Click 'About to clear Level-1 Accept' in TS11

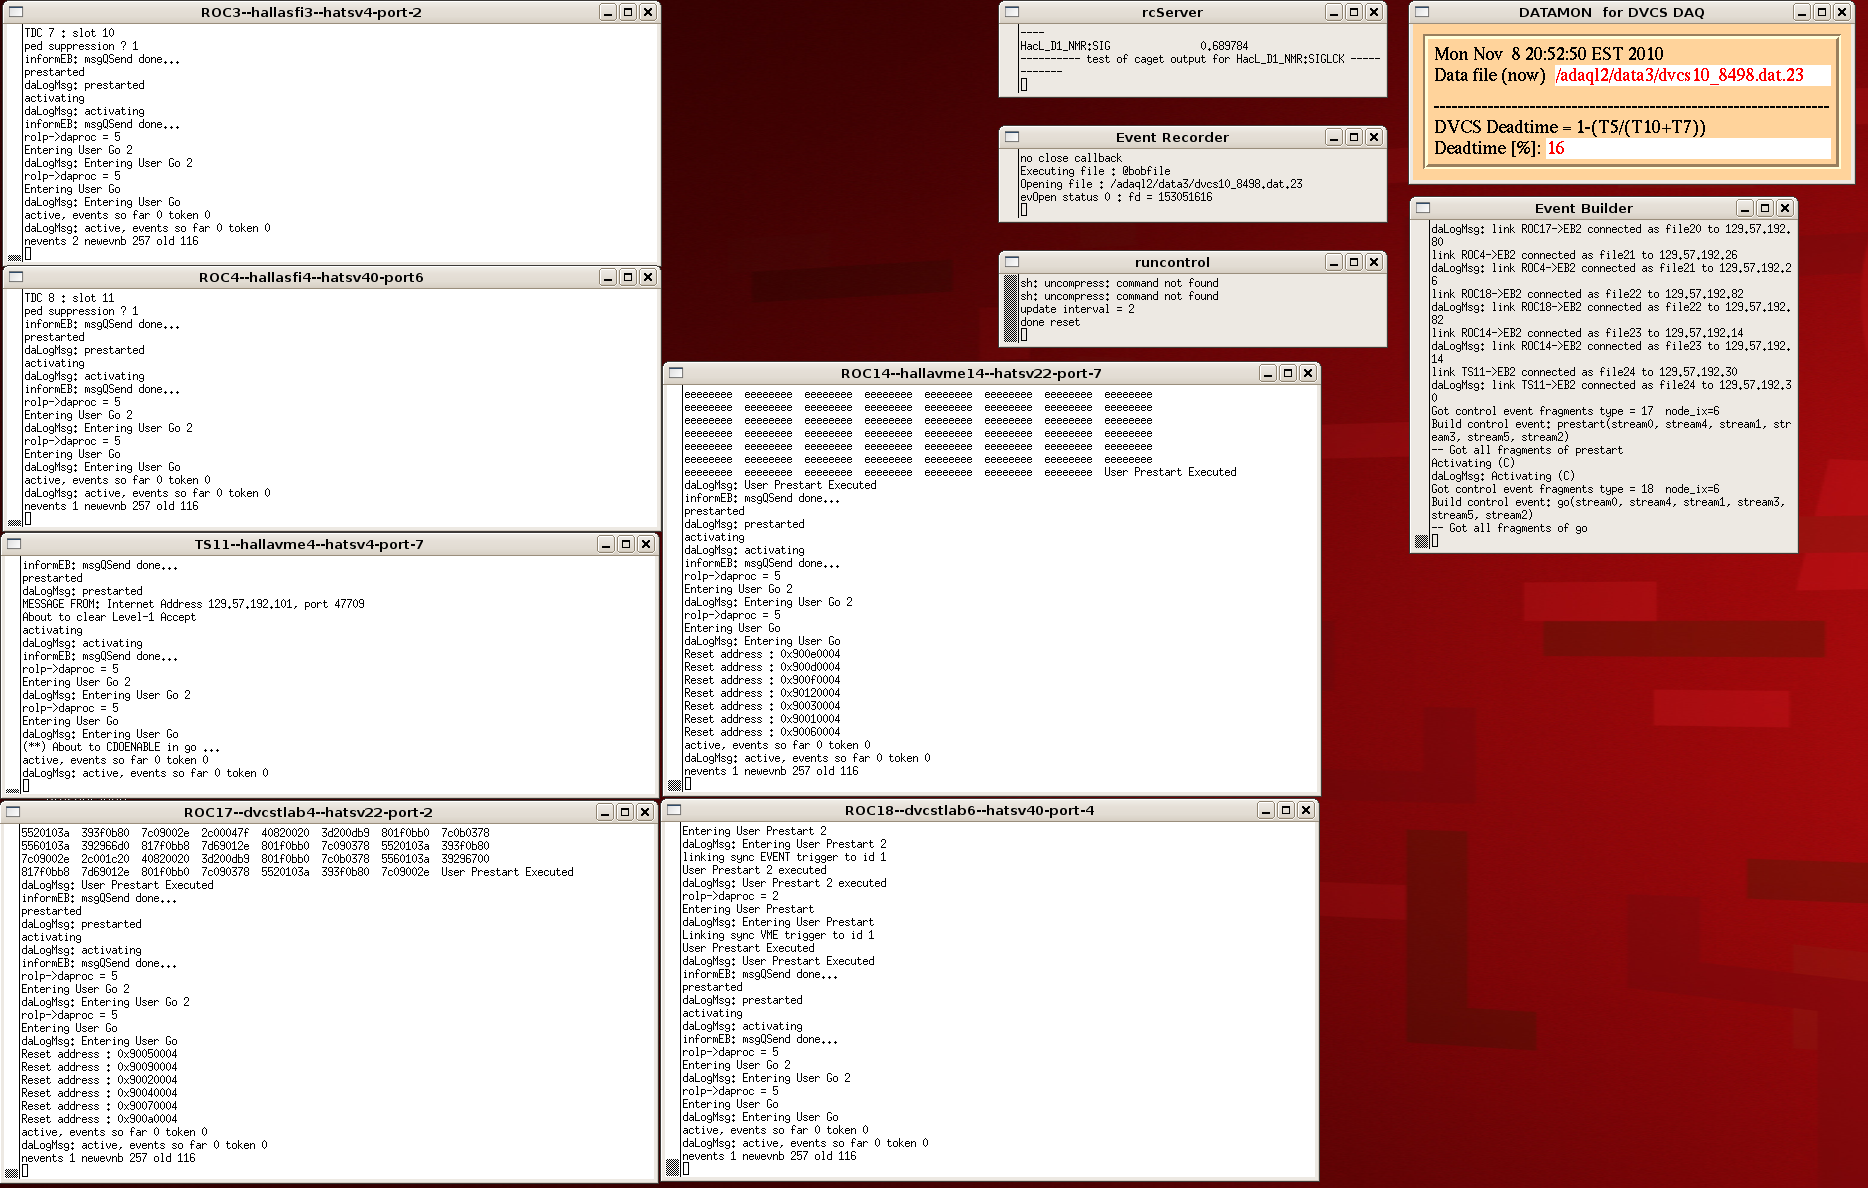point(109,617)
